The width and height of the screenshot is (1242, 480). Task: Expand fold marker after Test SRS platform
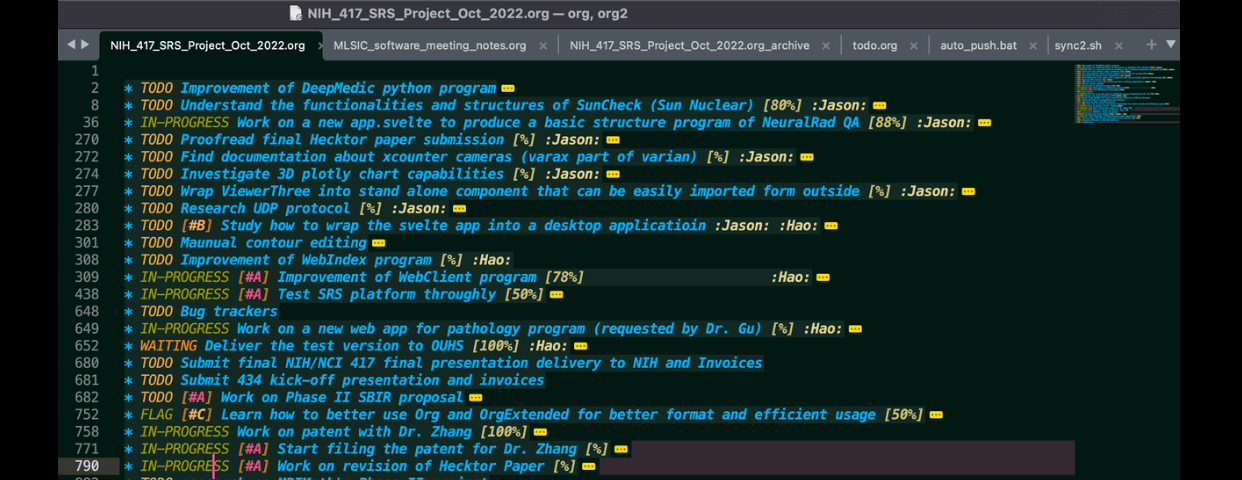tap(556, 295)
